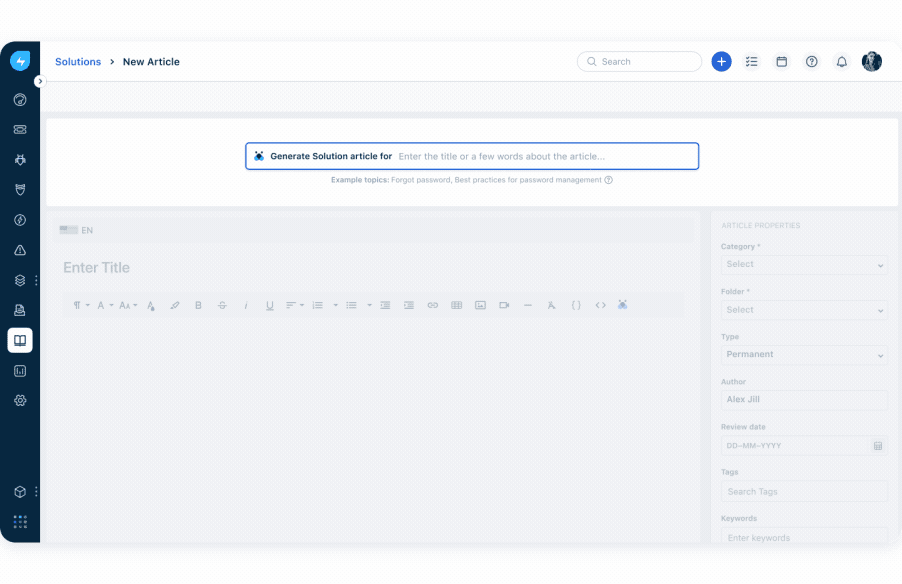Open the Releases bolt-circle icon in sidebar
Image resolution: width=902 pixels, height=584 pixels.
[20, 220]
